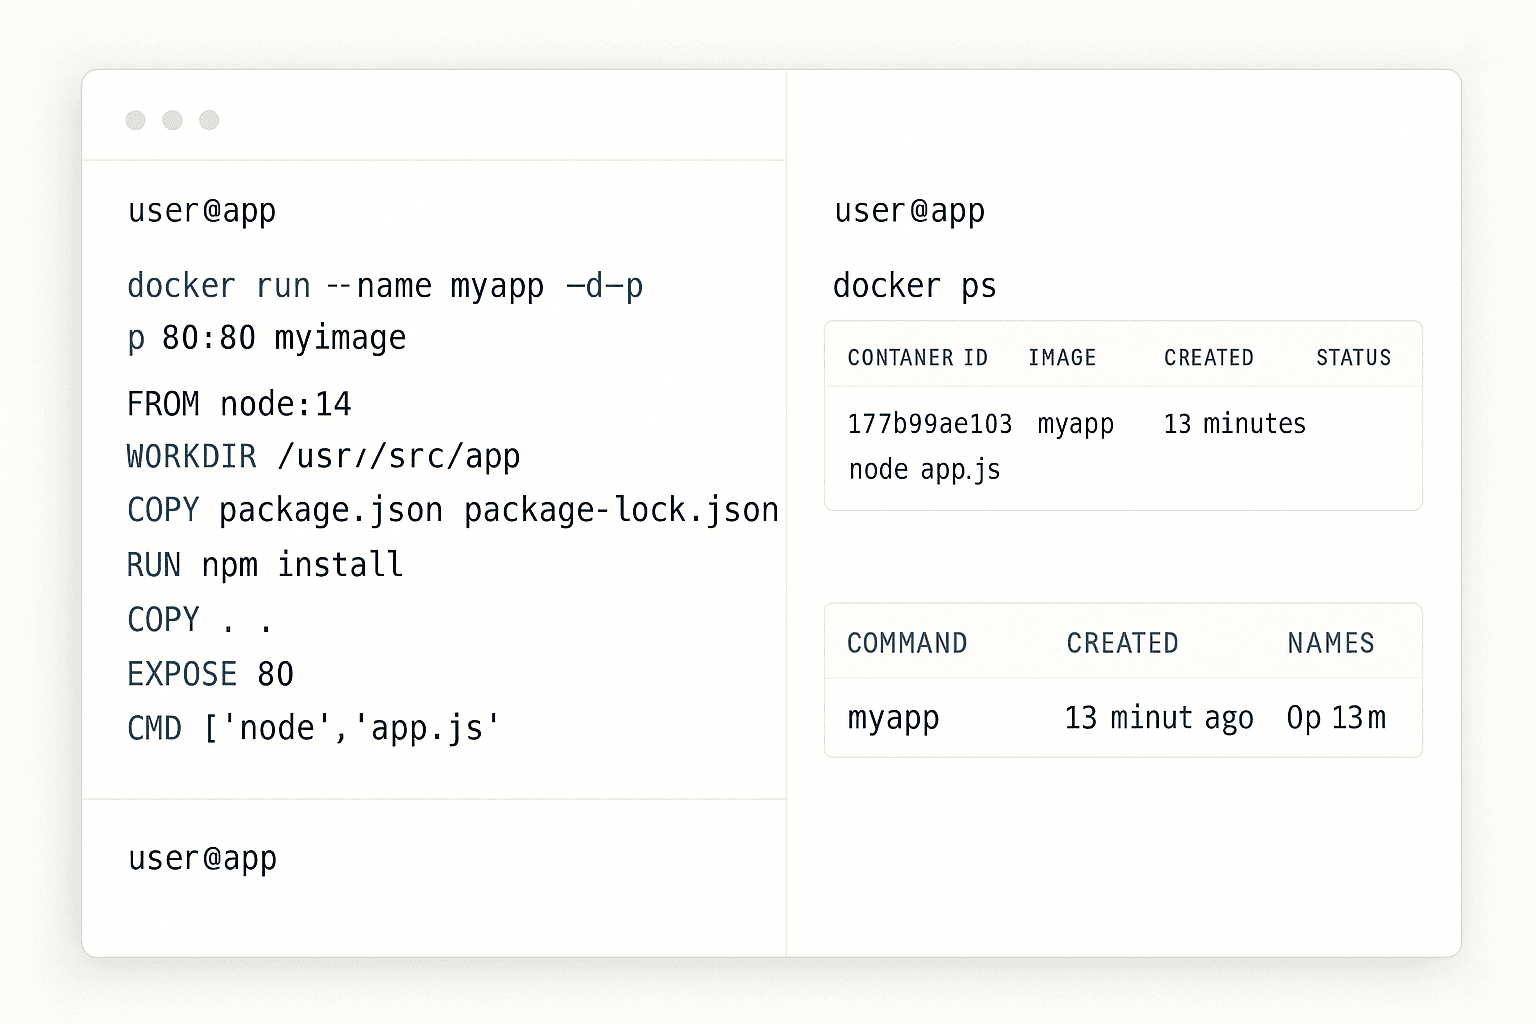The height and width of the screenshot is (1024, 1536).
Task: Click the RUN npm install line
Action: (x=264, y=564)
